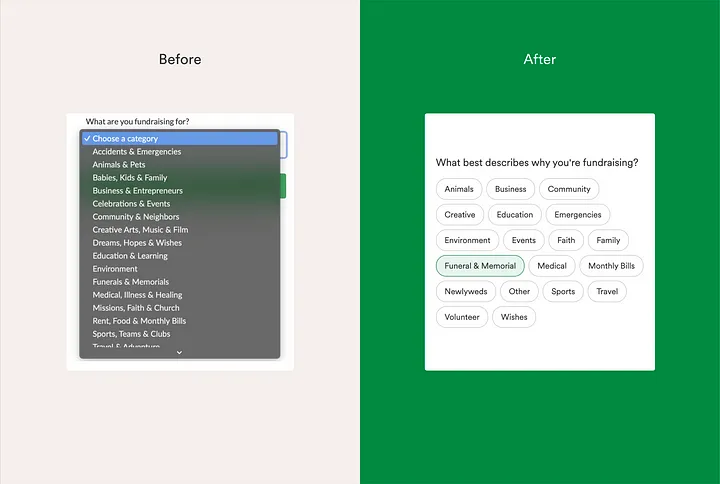
Task: Select the 'Monthly Bills' chip
Action: point(611,266)
